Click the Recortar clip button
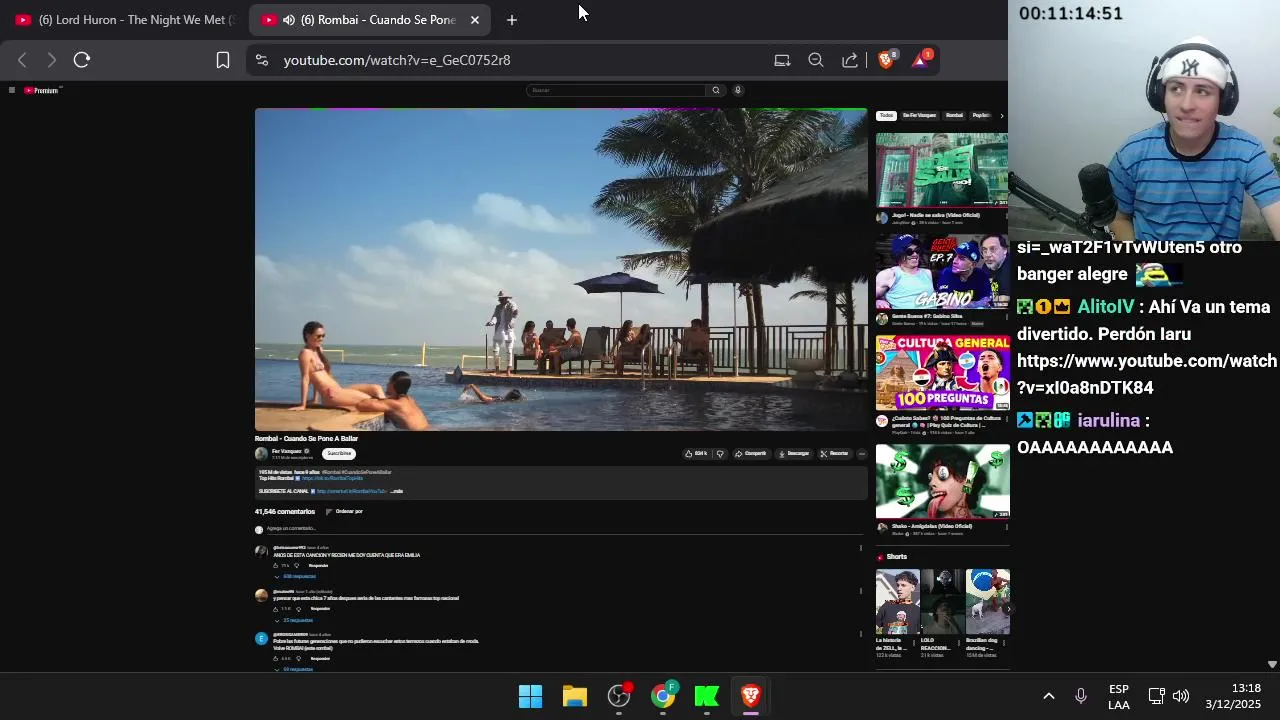The image size is (1280, 720). pyautogui.click(x=834, y=453)
